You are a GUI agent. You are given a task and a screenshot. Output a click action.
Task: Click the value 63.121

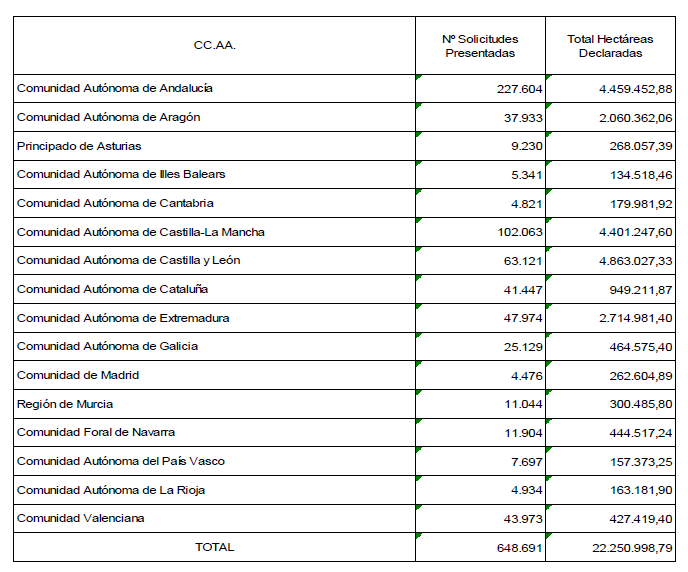click(523, 261)
